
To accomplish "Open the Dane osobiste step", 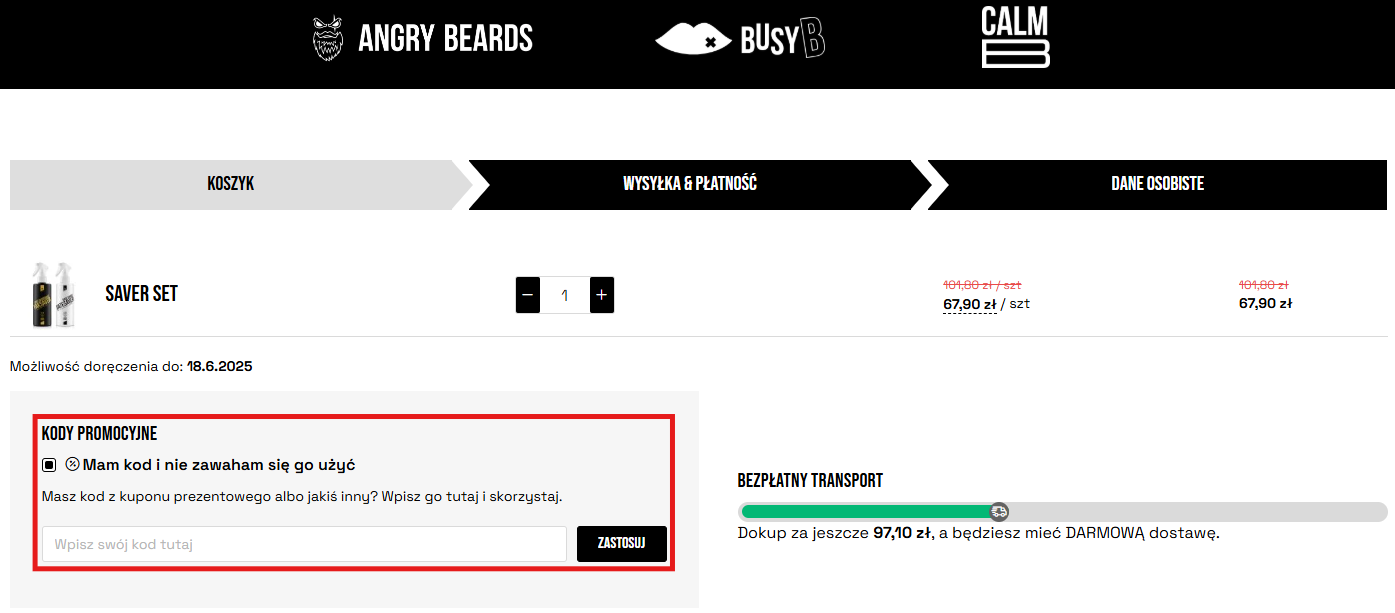I will 1157,184.
